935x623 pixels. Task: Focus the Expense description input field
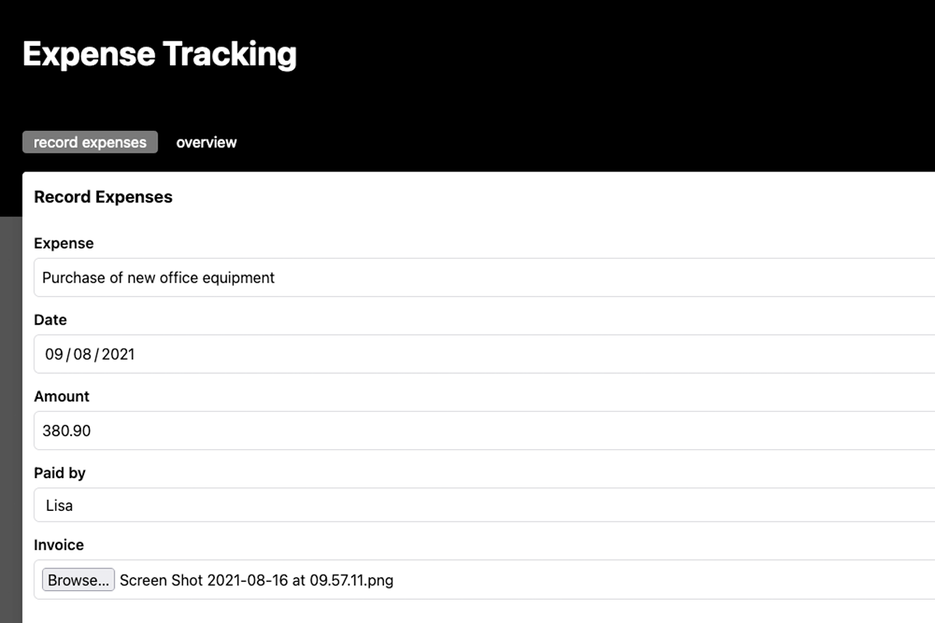400,277
